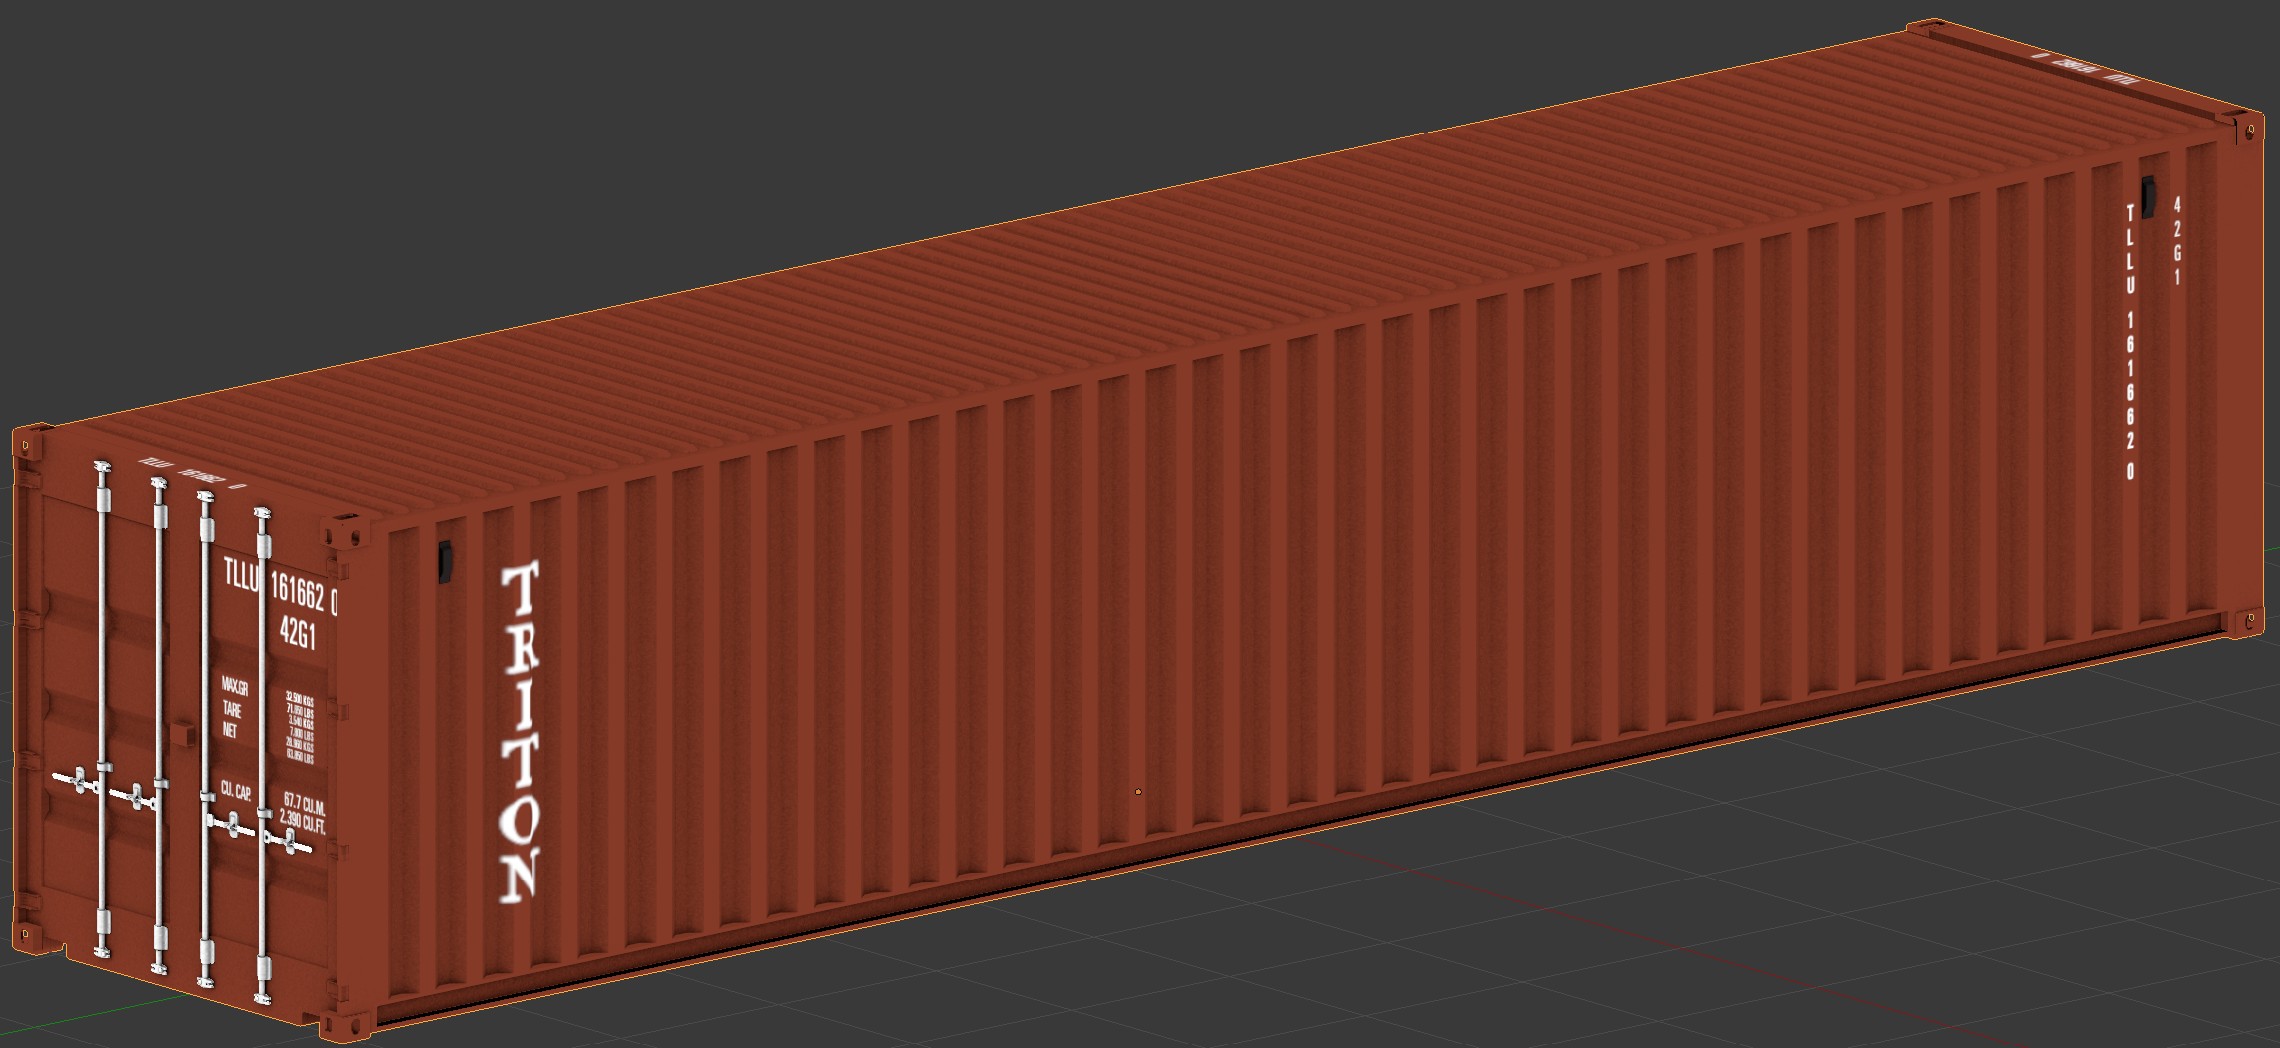Click the black vent beside the TRITON logo
2280x1048 pixels.
pos(446,561)
